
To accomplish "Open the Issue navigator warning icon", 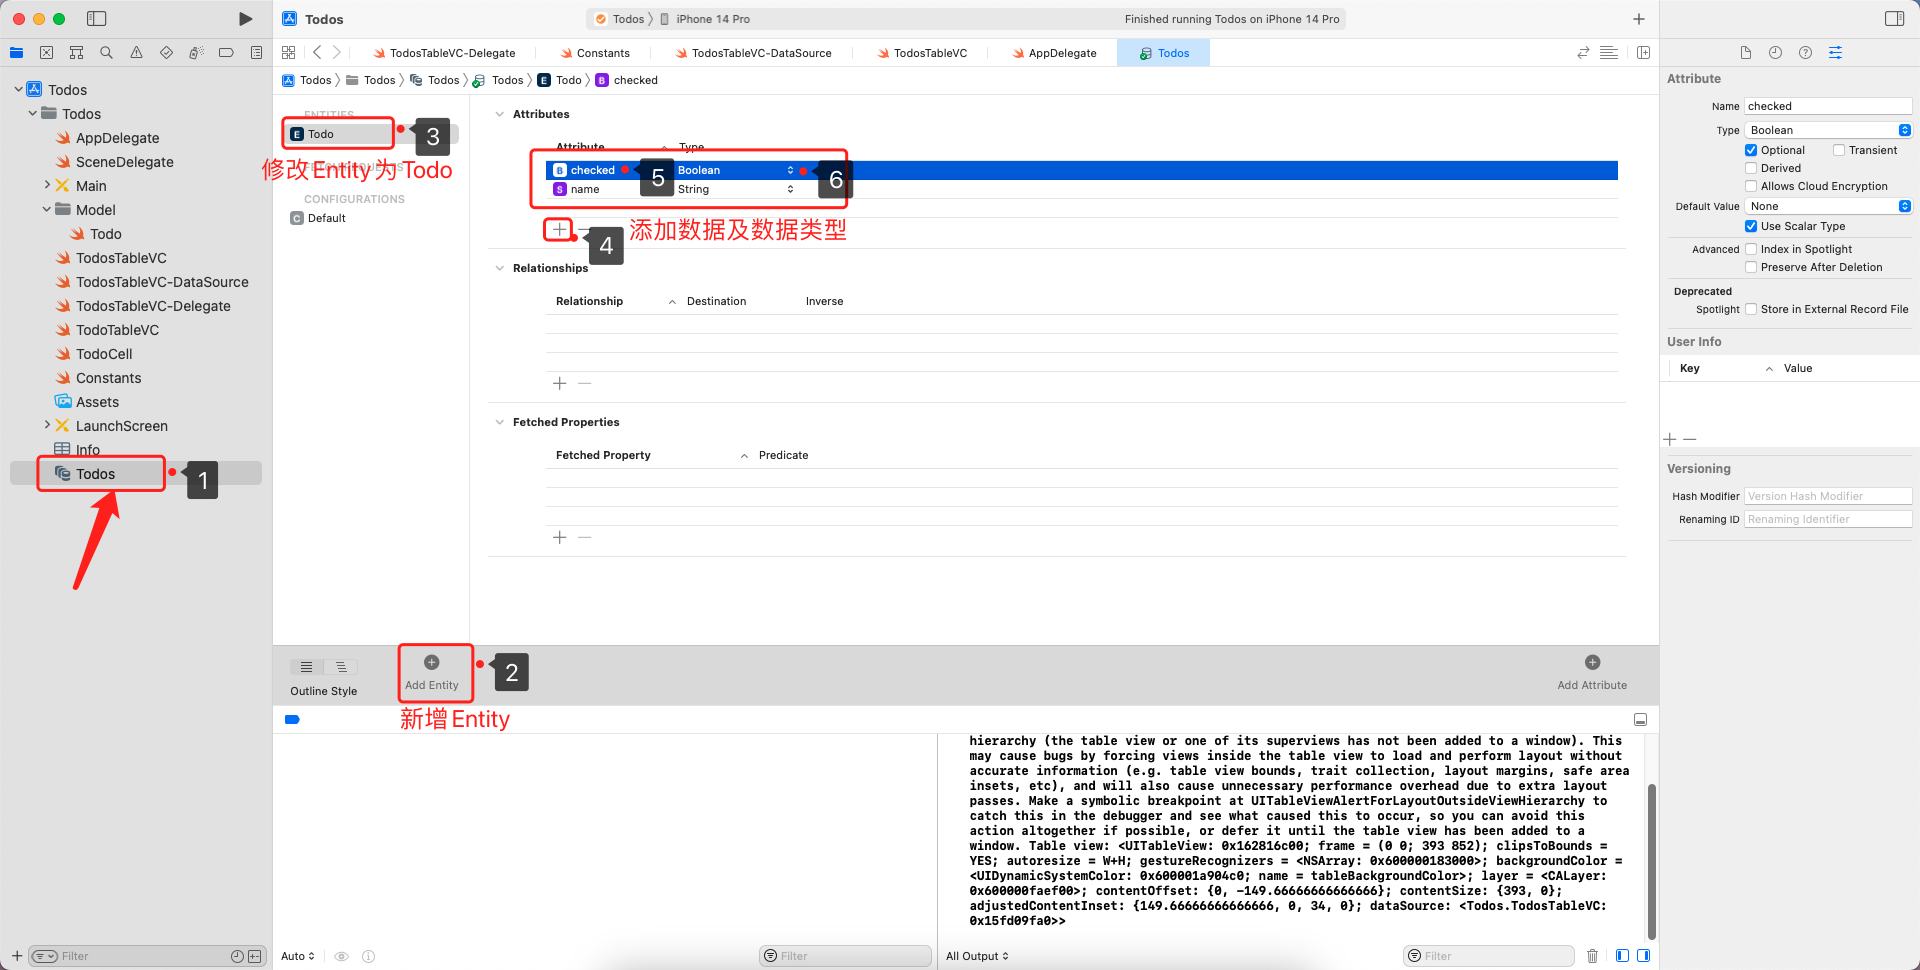I will [136, 53].
